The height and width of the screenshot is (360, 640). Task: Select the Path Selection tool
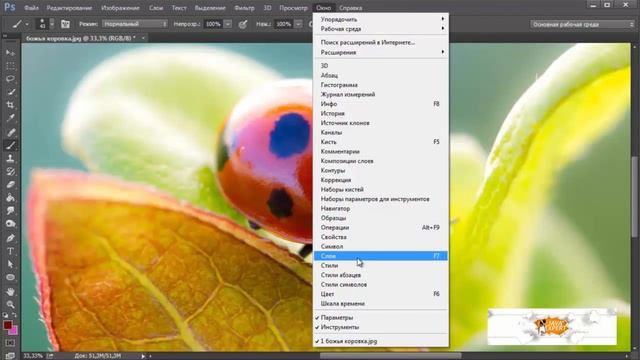(x=10, y=264)
